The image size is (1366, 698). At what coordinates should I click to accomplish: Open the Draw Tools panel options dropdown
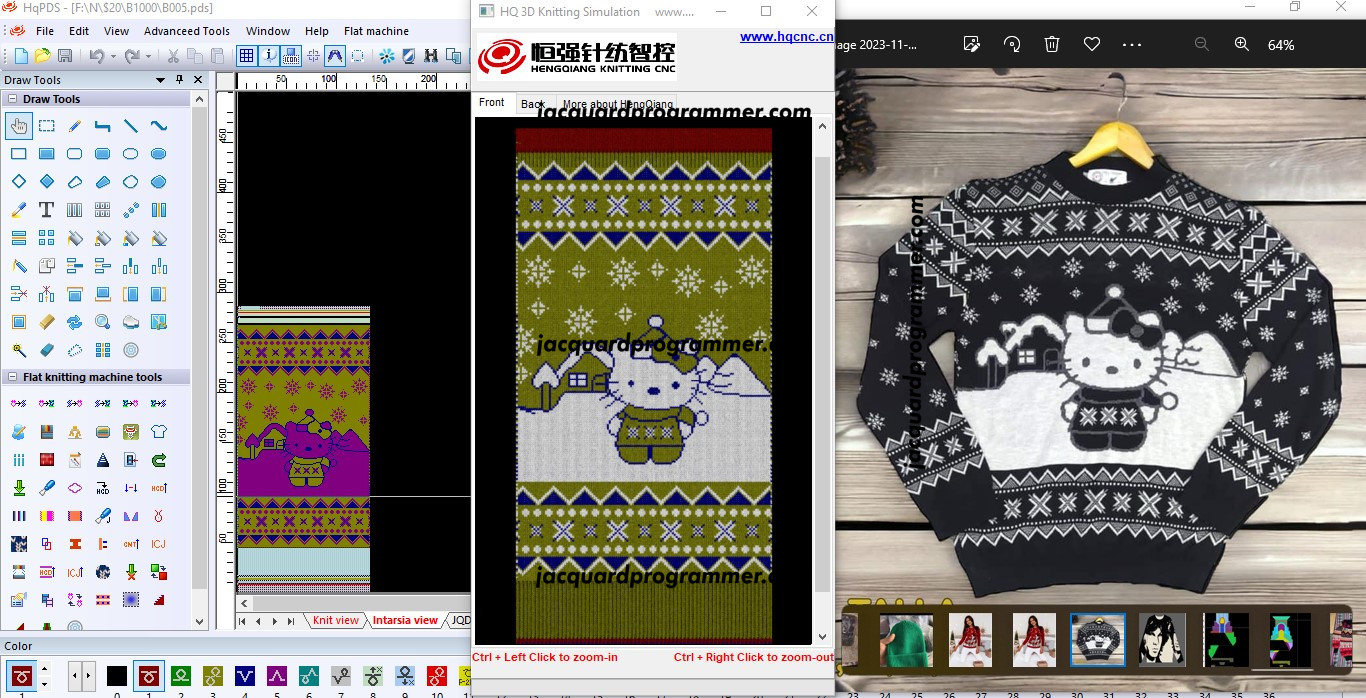(x=160, y=80)
